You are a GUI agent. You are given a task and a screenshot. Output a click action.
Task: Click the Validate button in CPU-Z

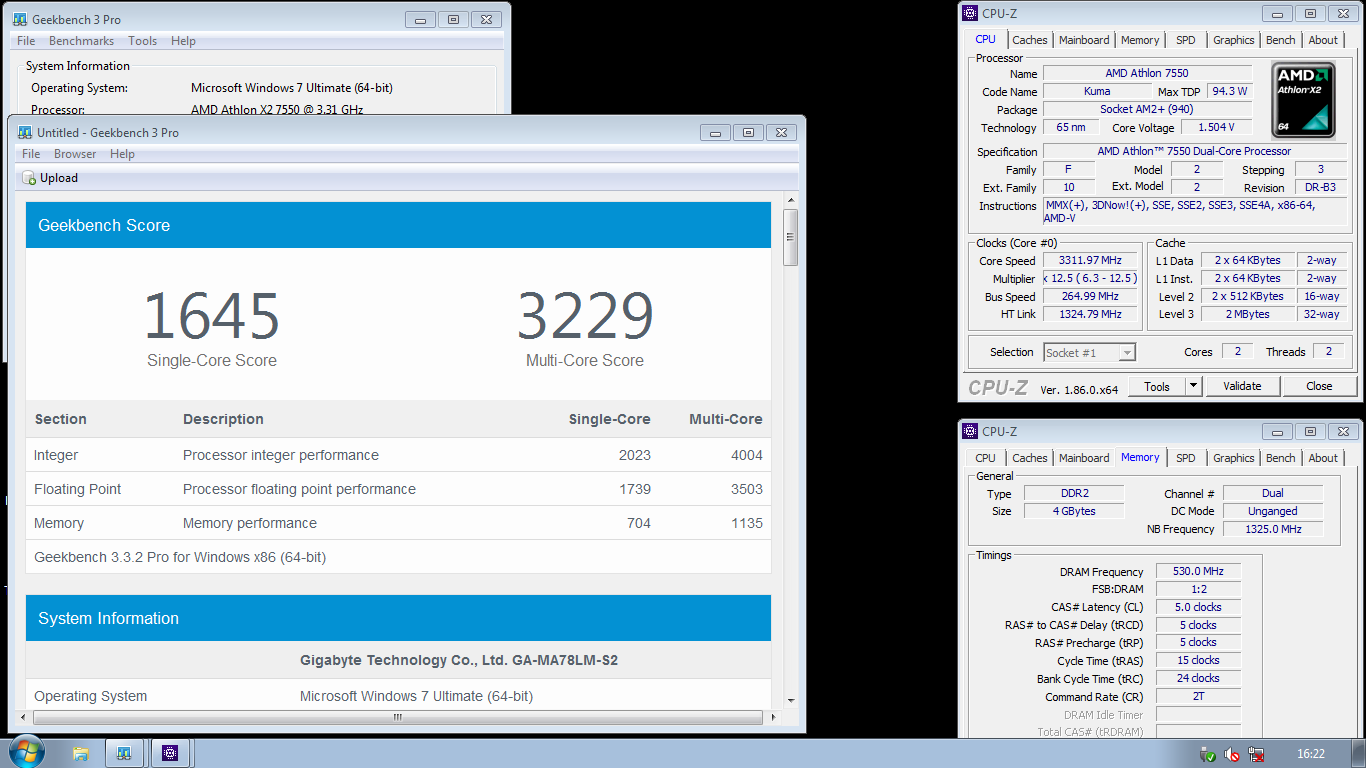click(1242, 386)
